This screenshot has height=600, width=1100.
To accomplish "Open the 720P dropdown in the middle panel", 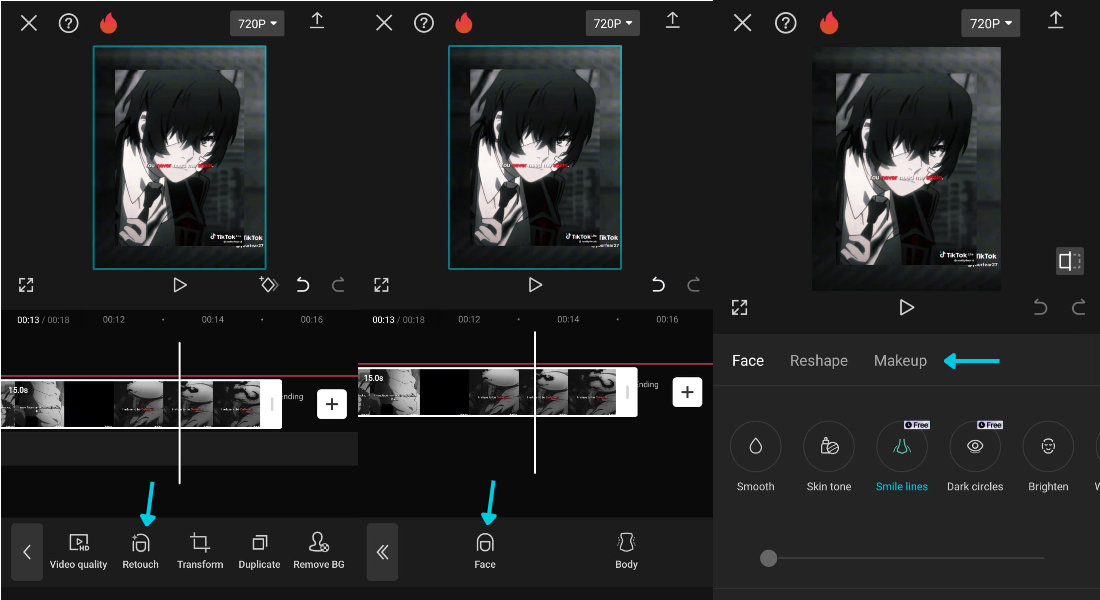I will [612, 23].
